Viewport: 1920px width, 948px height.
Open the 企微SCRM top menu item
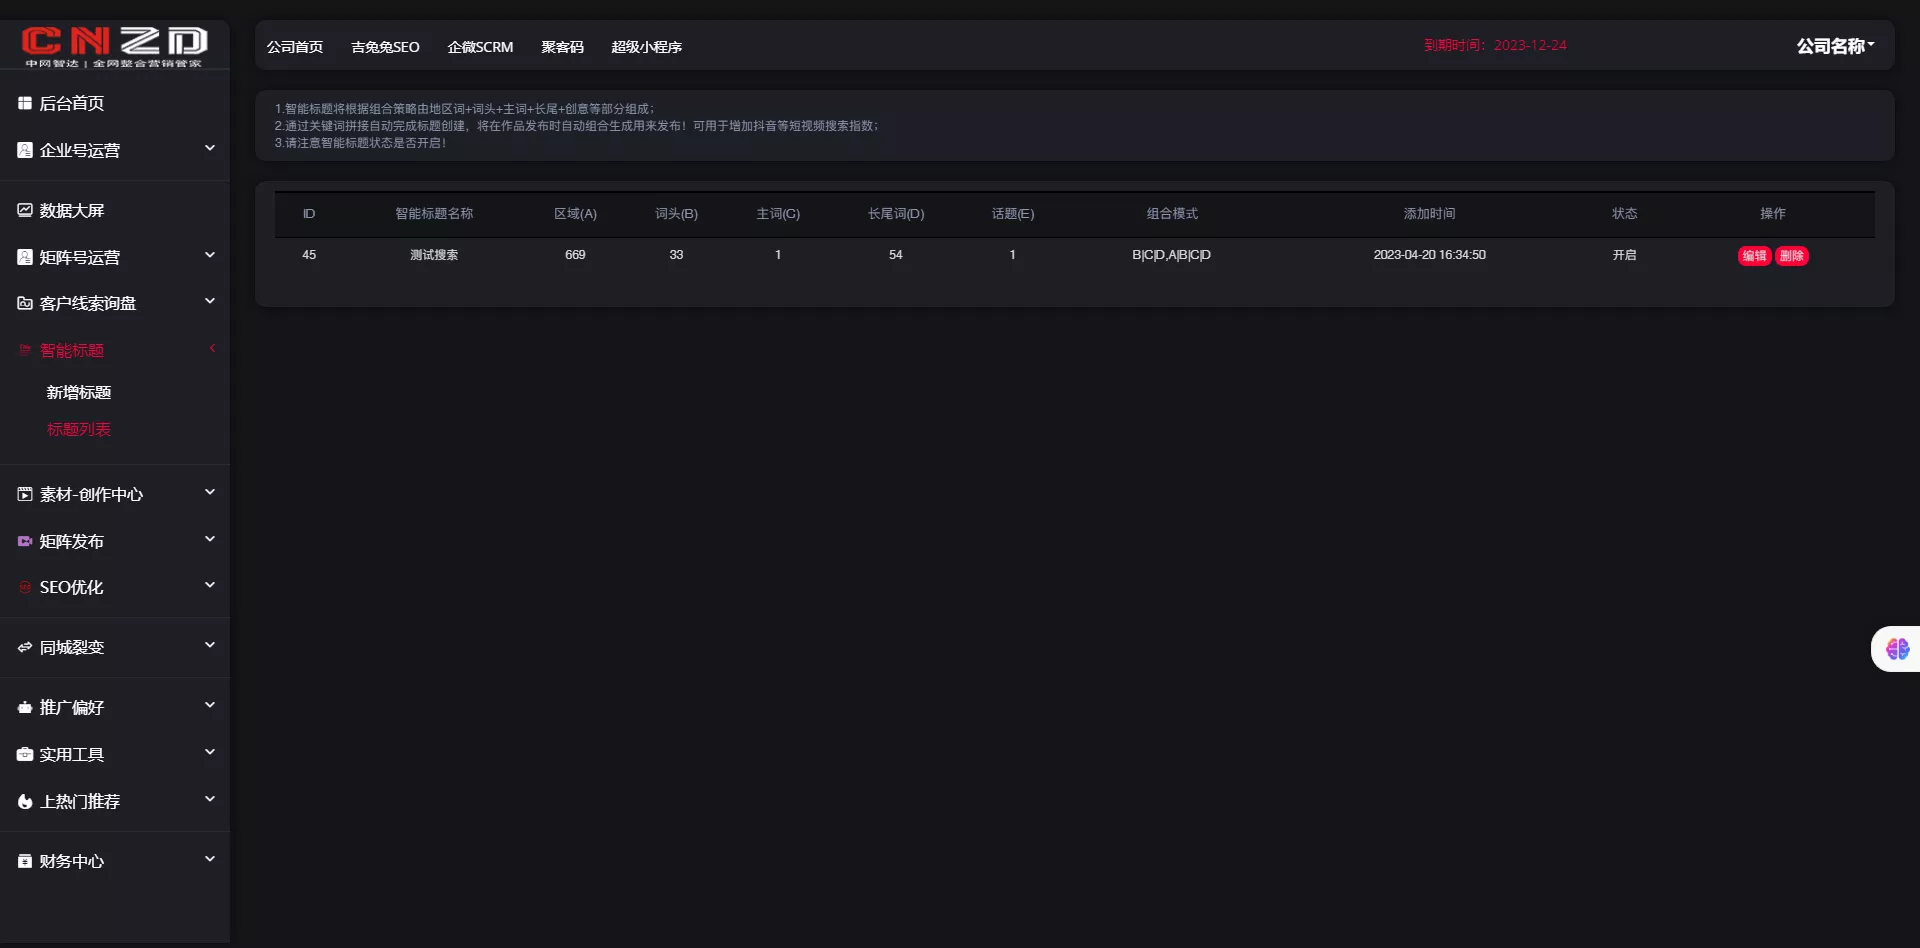[x=480, y=47]
